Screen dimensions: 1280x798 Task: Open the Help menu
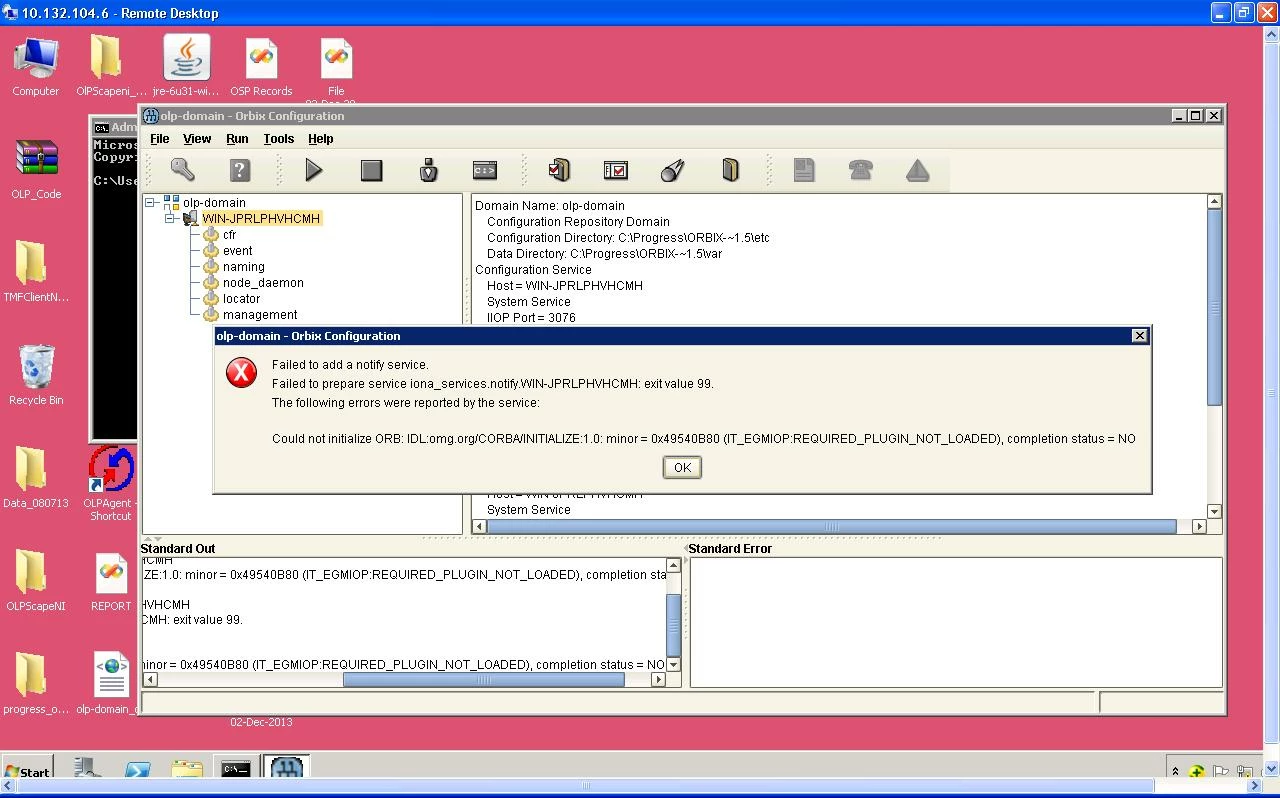[x=321, y=139]
